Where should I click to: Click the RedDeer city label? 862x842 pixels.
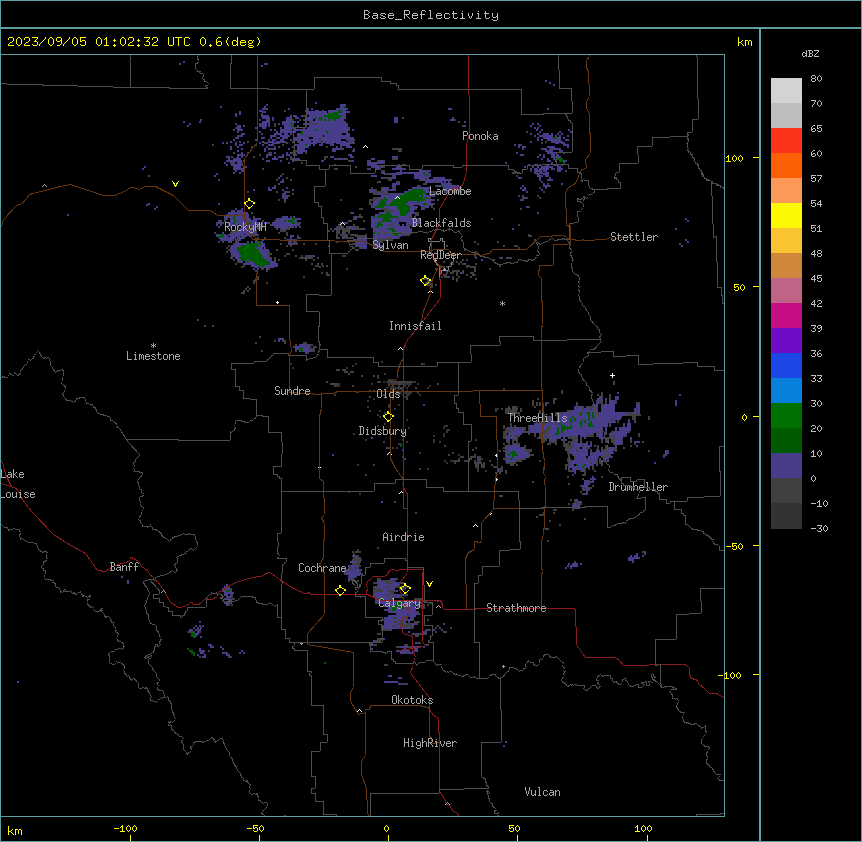440,255
